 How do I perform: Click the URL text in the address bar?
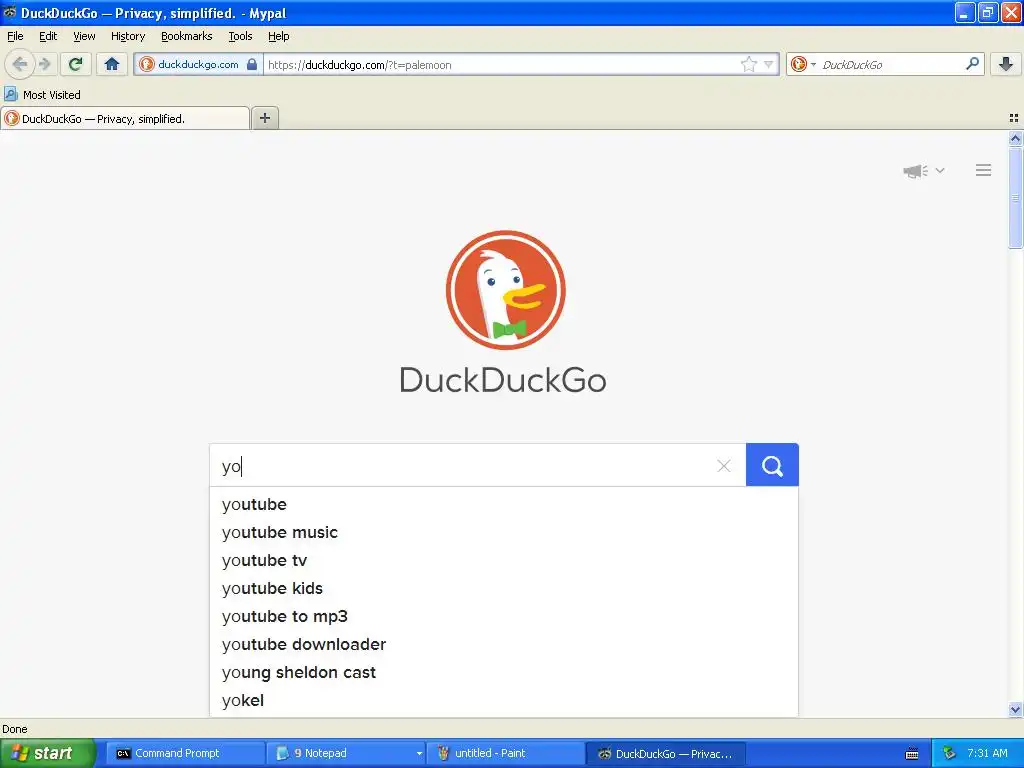(x=359, y=65)
